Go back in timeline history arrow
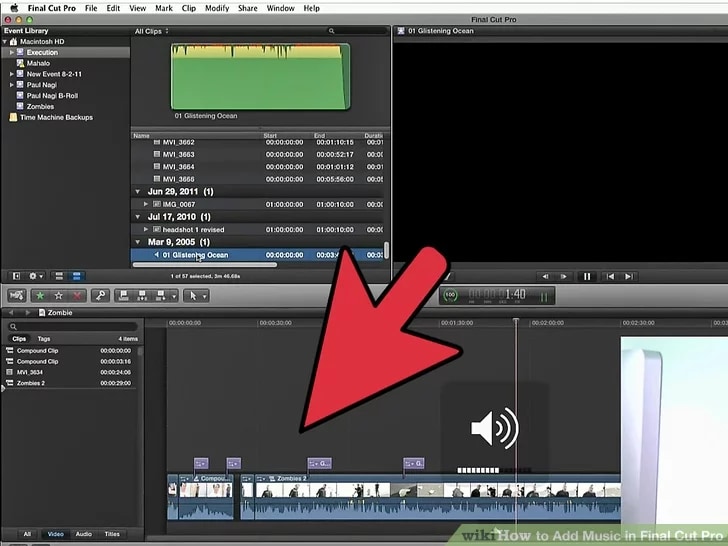Image resolution: width=728 pixels, height=546 pixels. coord(11,312)
